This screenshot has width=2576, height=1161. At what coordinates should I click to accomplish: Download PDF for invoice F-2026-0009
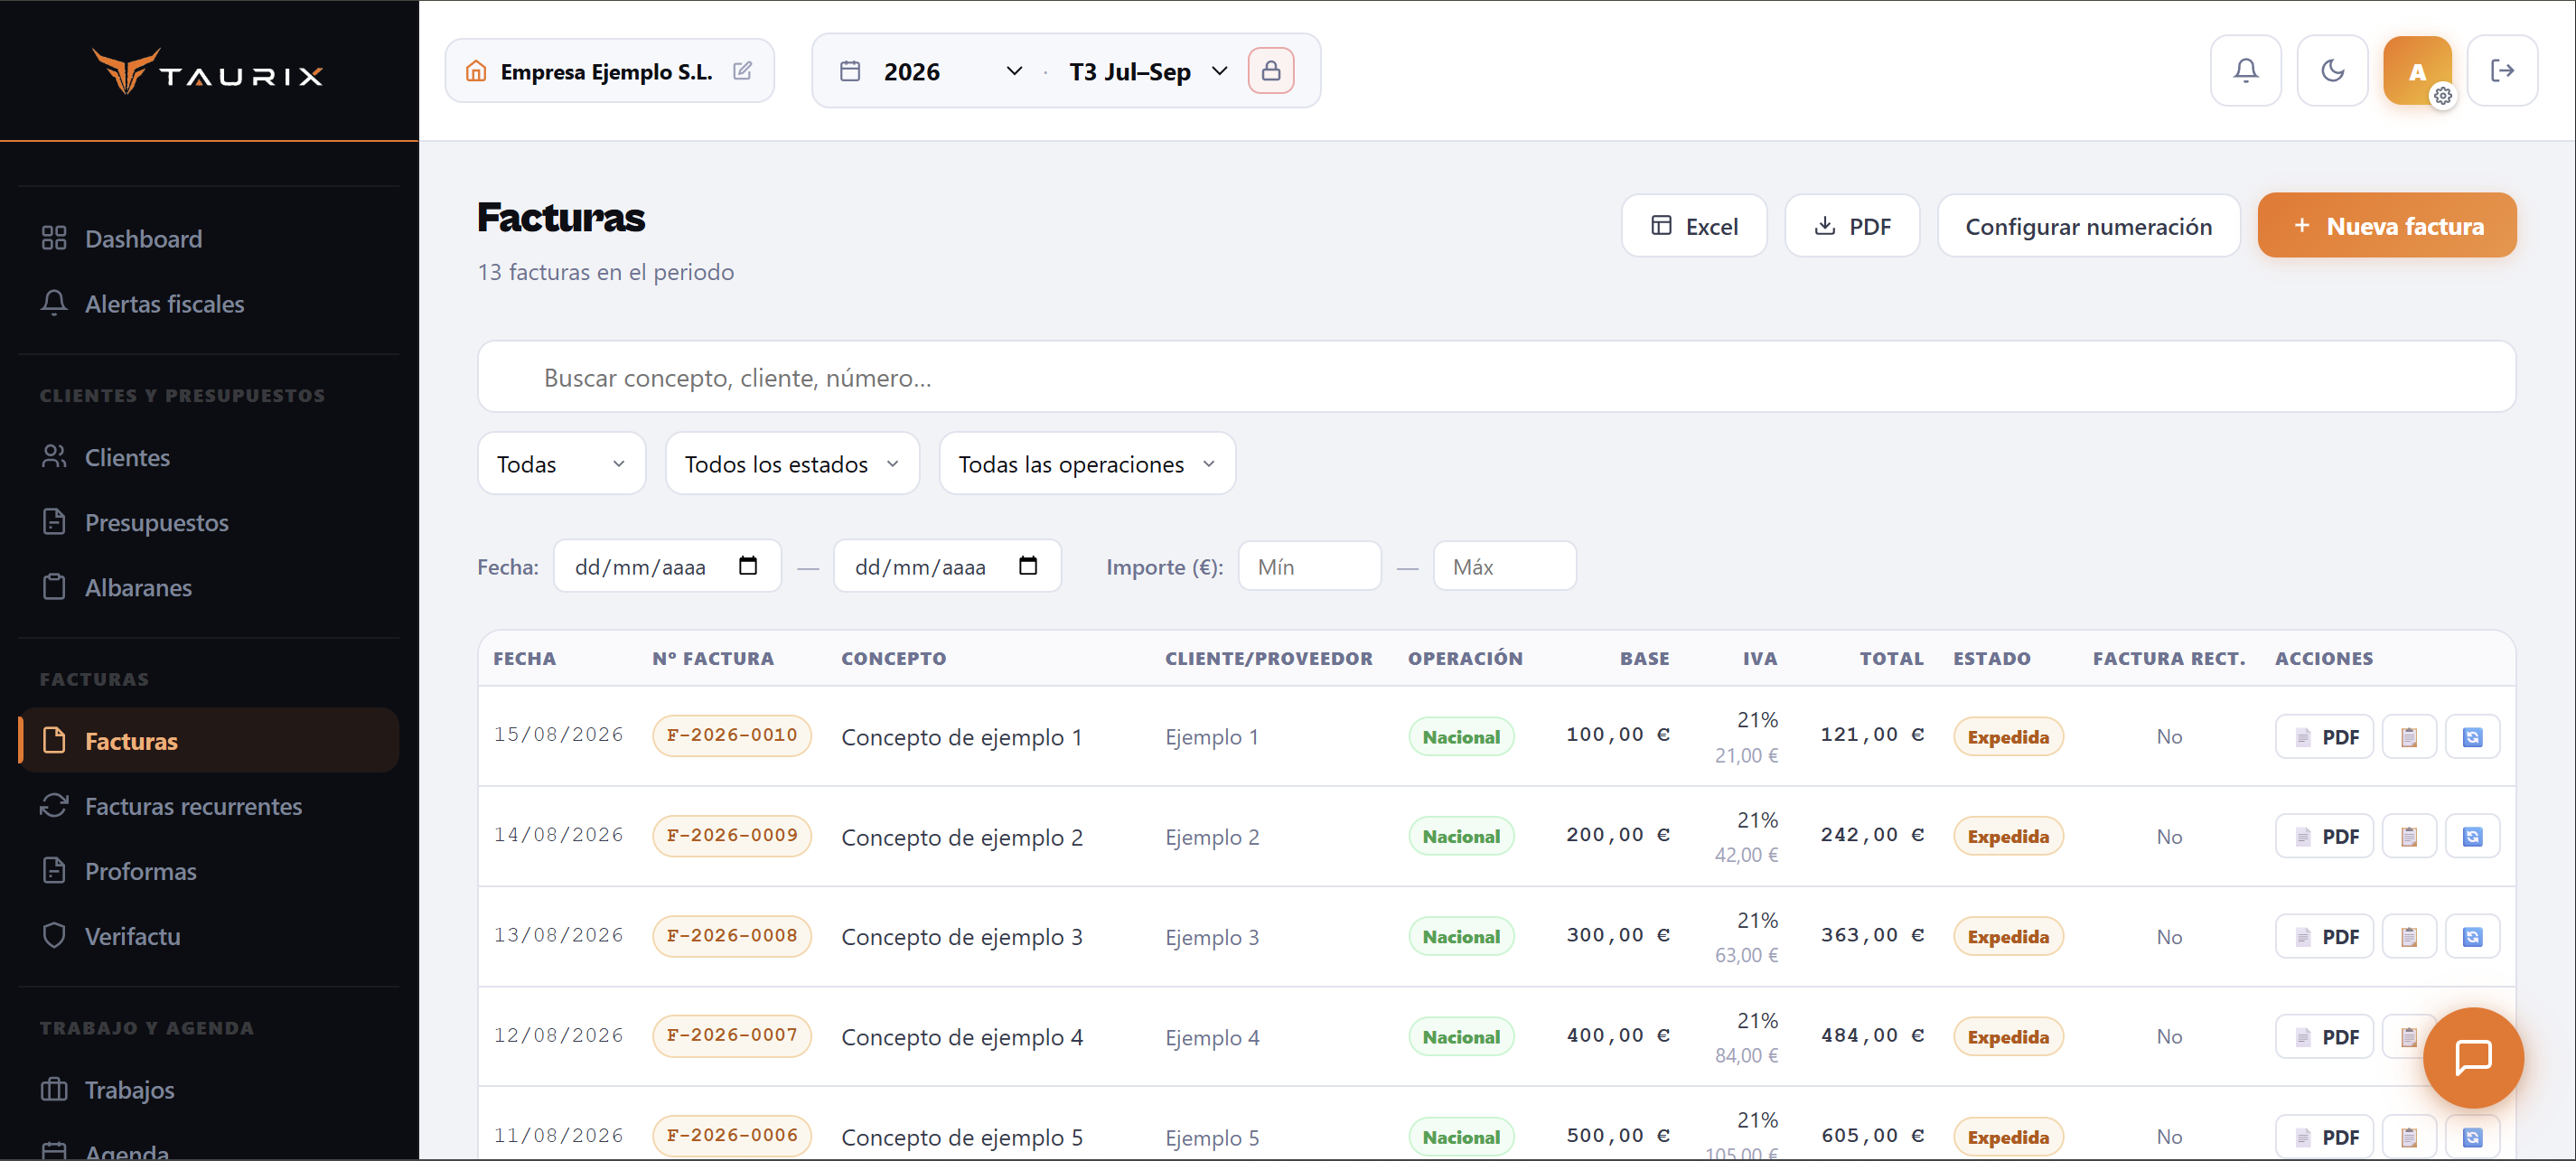click(2324, 837)
